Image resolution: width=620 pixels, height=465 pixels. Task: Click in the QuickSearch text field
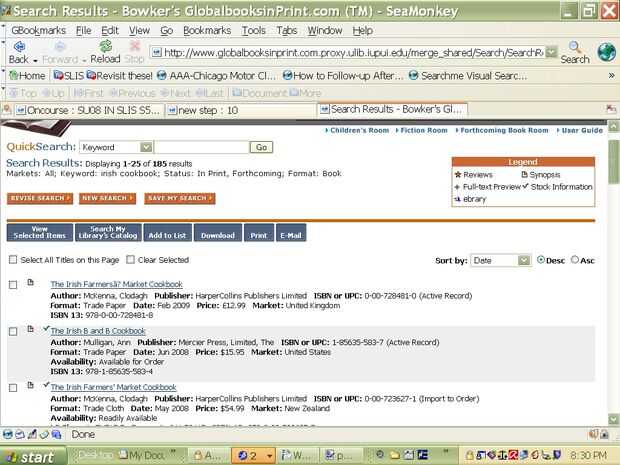(x=201, y=147)
